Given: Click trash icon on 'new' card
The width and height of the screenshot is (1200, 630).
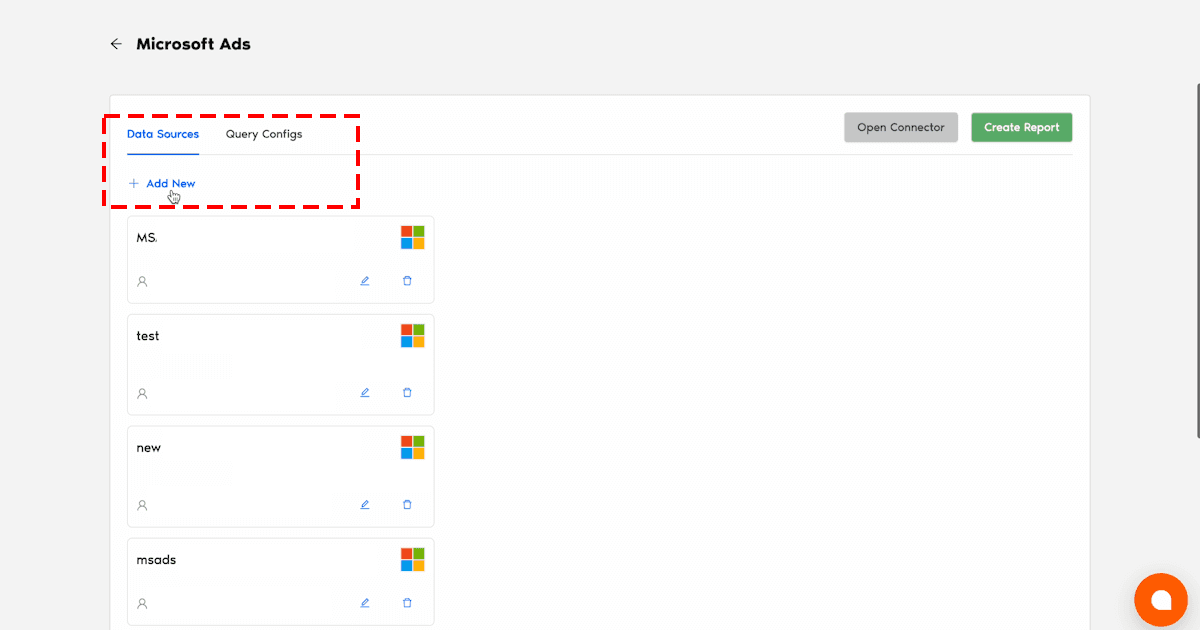Looking at the screenshot, I should [407, 505].
